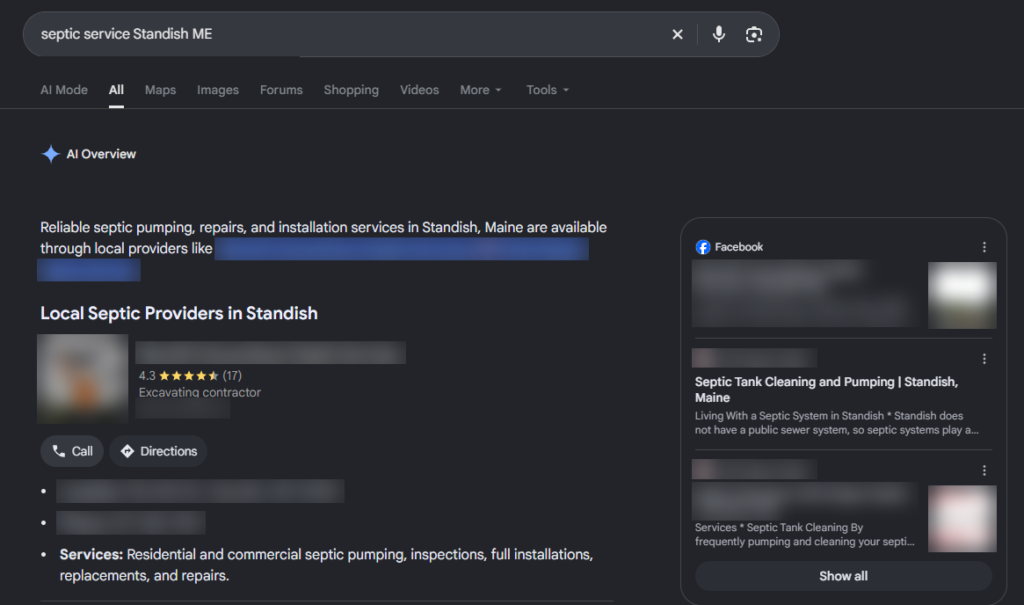Click the Facebook logo icon in sources panel
Screen dimensions: 1024x605
coord(703,247)
